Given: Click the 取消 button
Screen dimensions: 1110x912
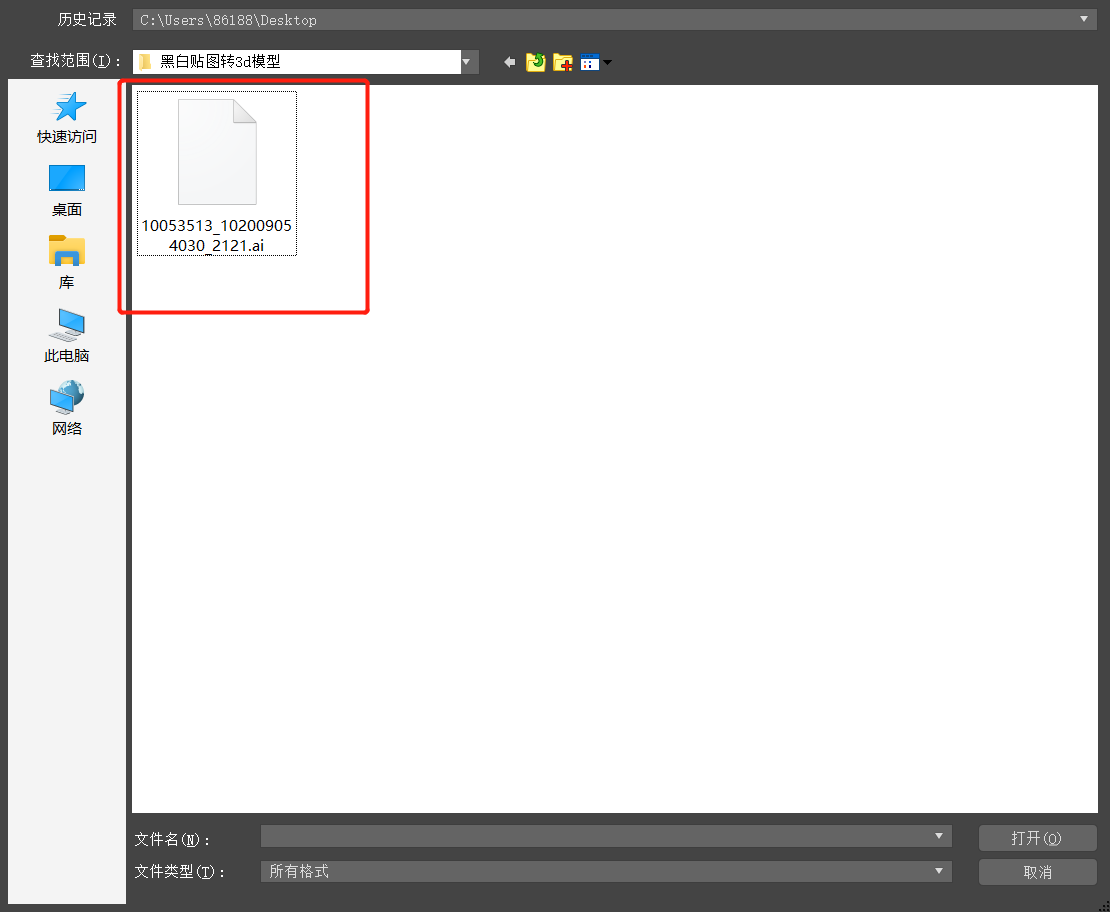Looking at the screenshot, I should point(1037,872).
